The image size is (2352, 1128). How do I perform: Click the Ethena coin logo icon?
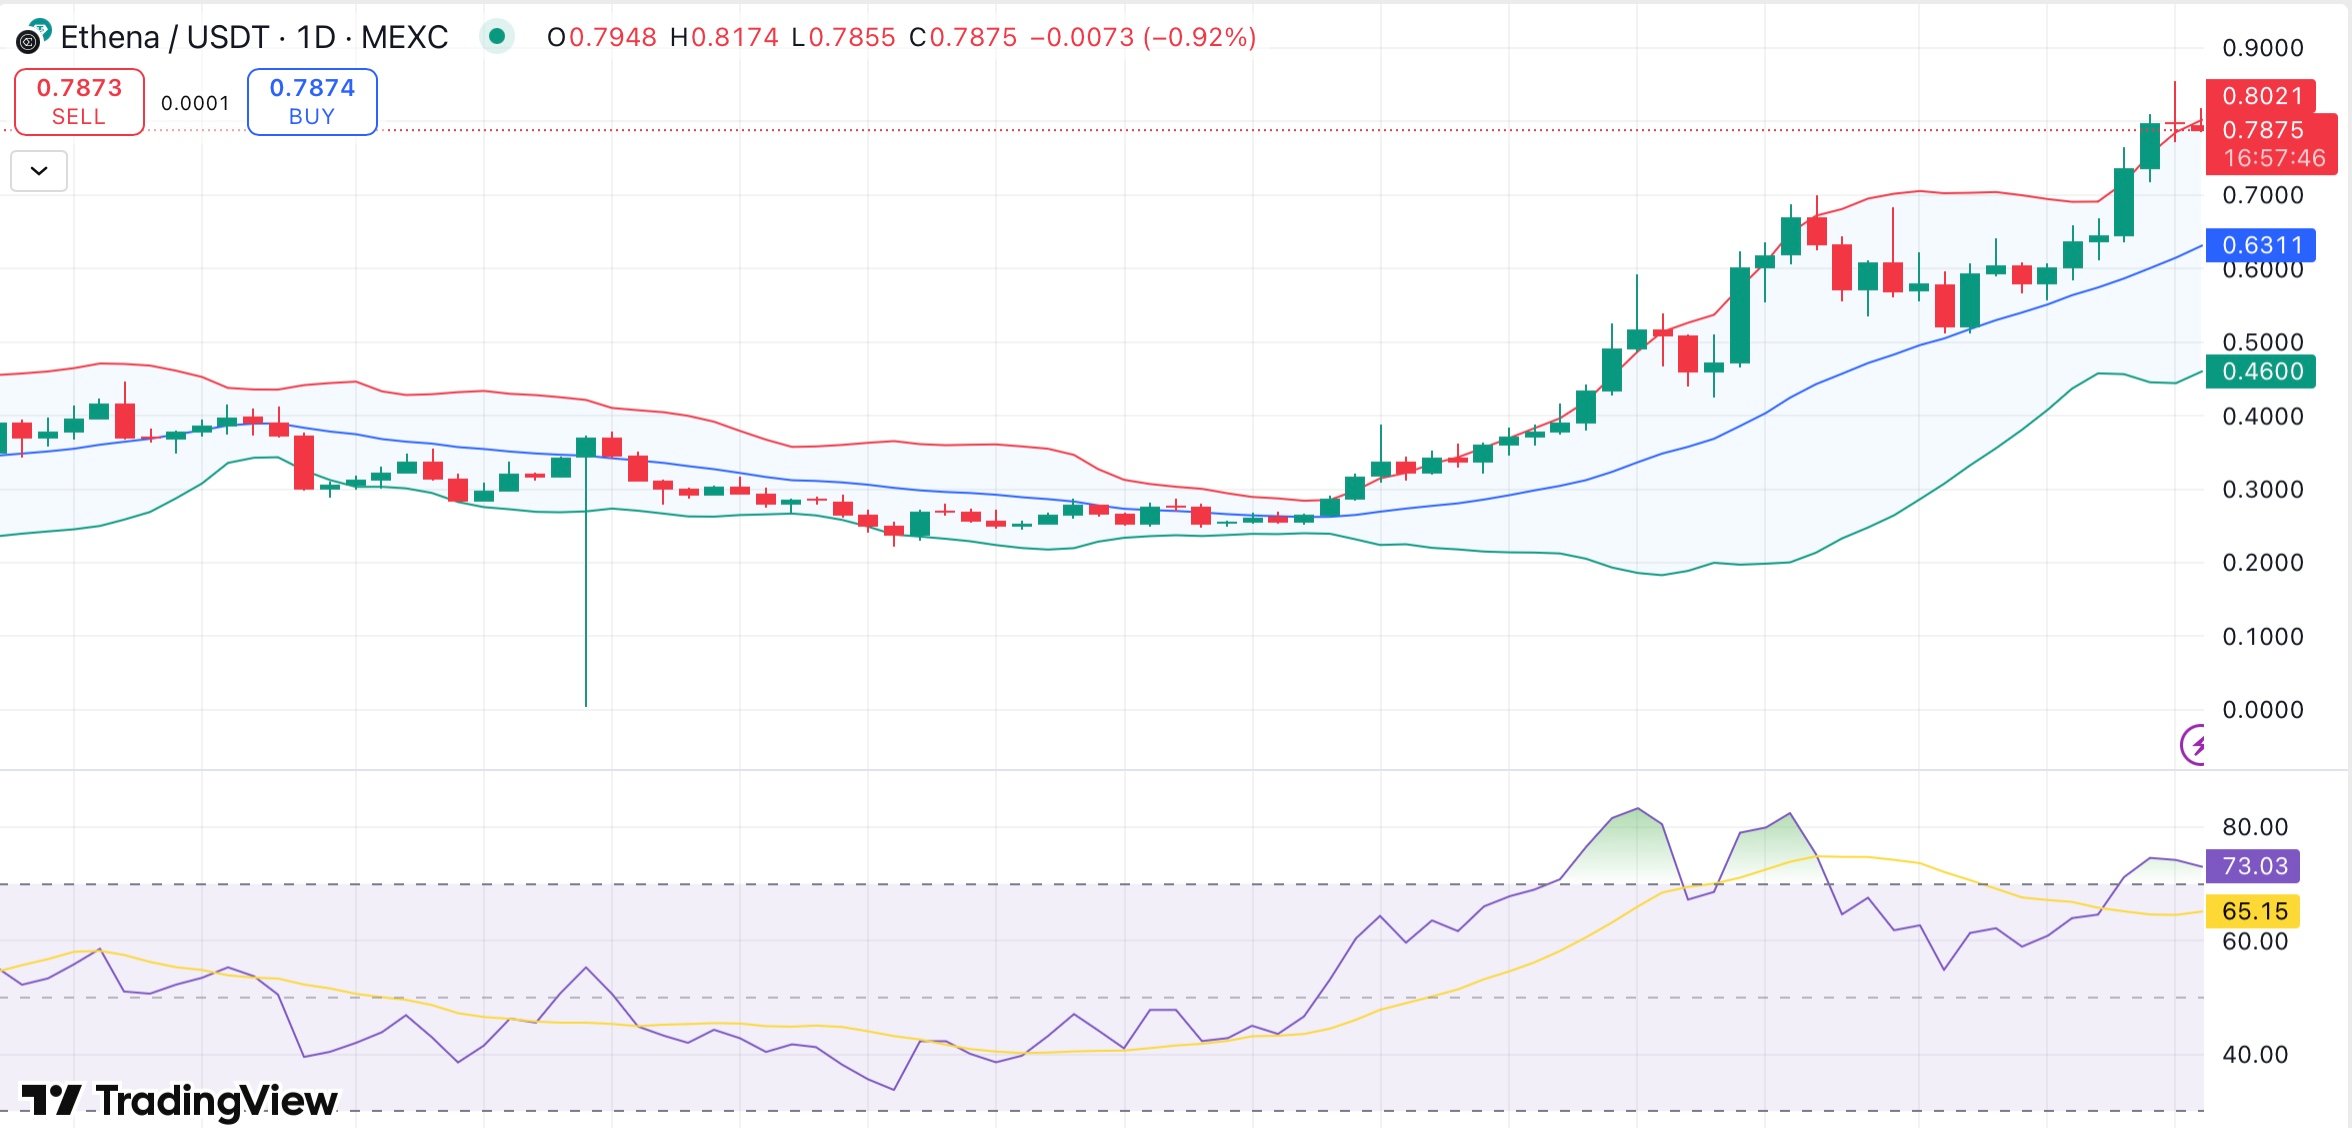pos(32,37)
